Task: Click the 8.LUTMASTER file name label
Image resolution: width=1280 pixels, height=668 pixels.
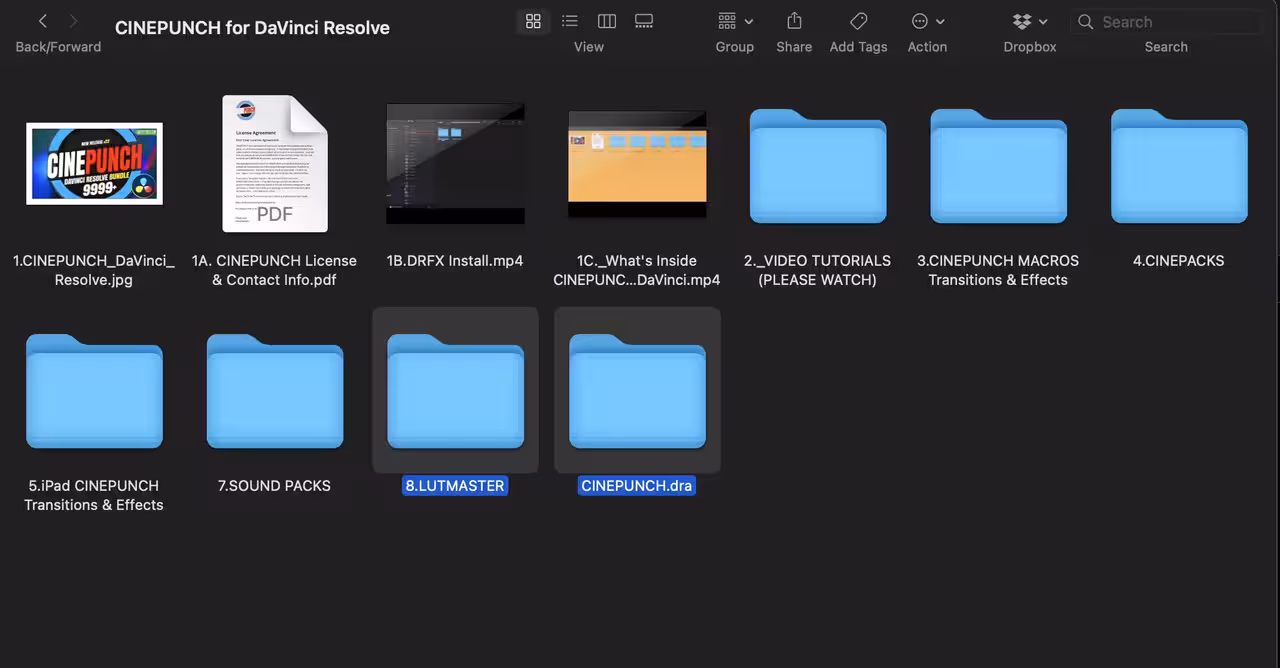Action: [x=455, y=486]
